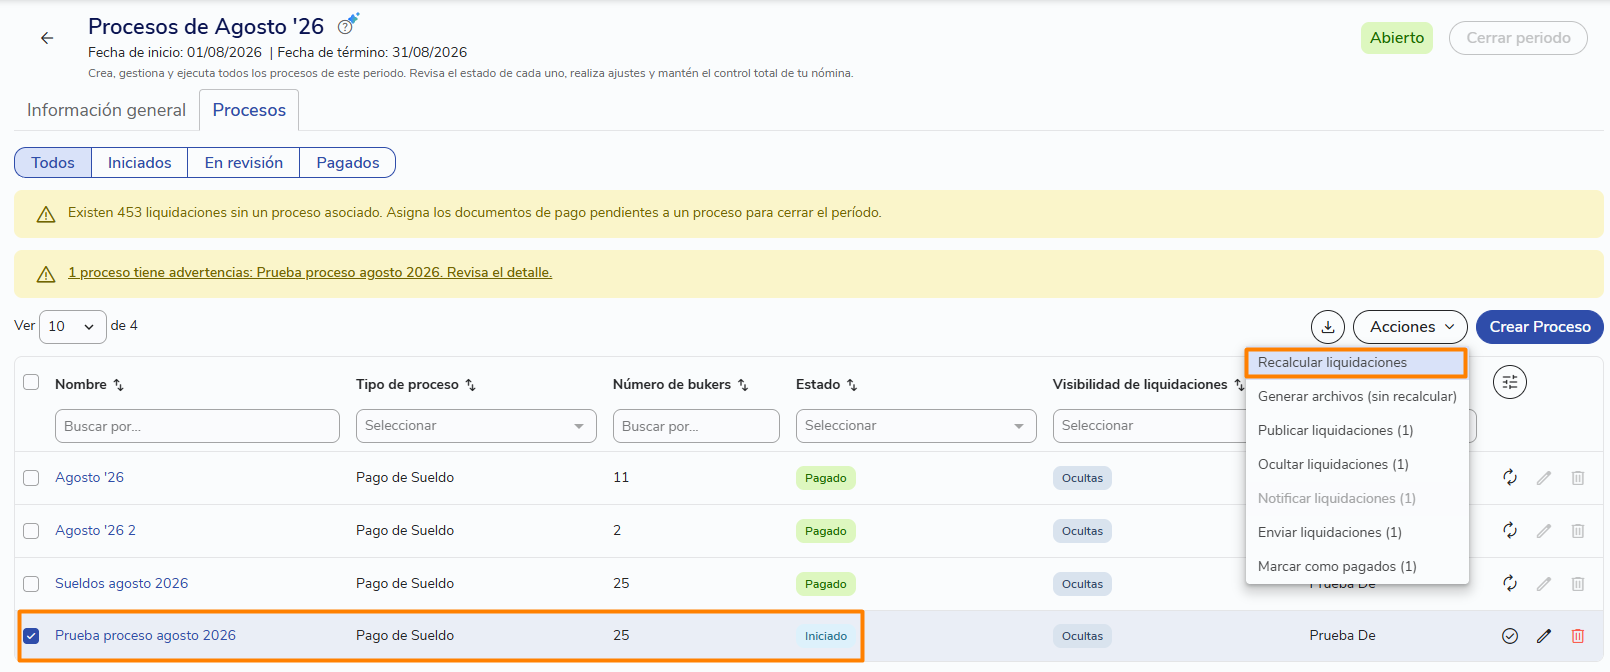Click edit pencil in Sueldos agosto 2026 row
This screenshot has width=1610, height=672.
[1544, 584]
